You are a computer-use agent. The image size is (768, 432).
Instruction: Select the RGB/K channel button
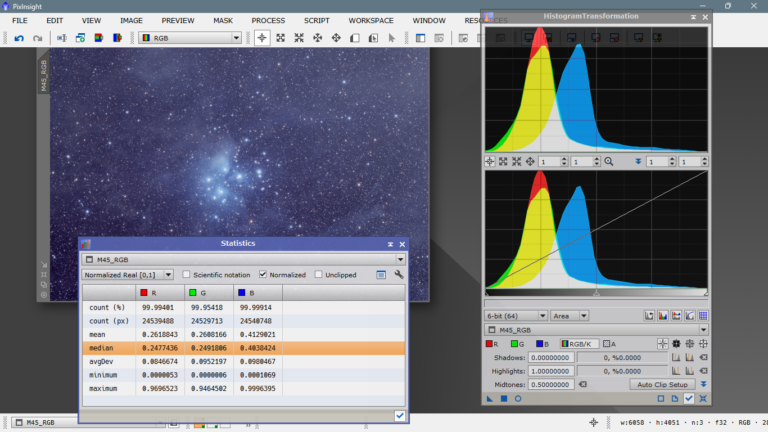[578, 343]
